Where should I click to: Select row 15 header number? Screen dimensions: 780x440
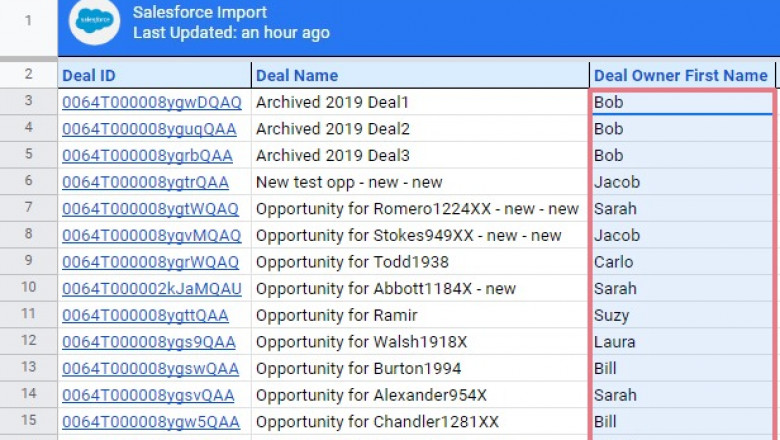tap(28, 422)
